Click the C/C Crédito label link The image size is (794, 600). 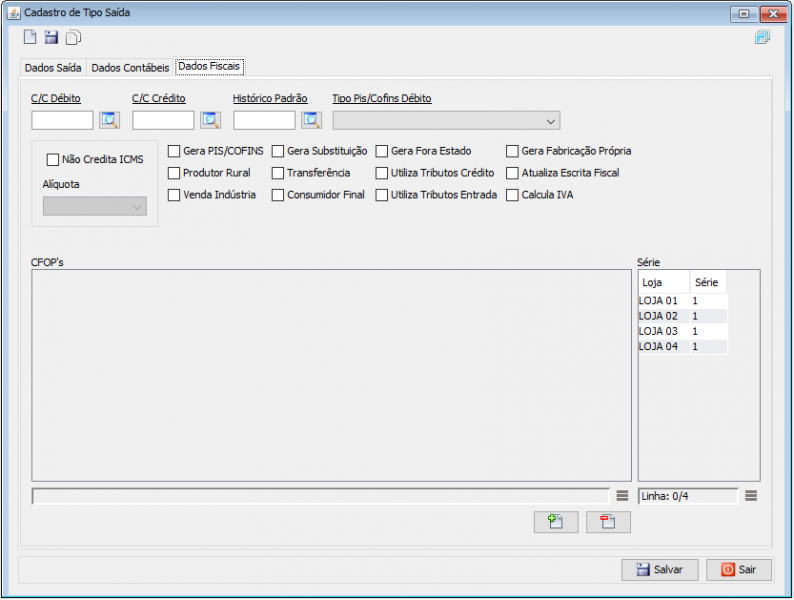pyautogui.click(x=158, y=99)
